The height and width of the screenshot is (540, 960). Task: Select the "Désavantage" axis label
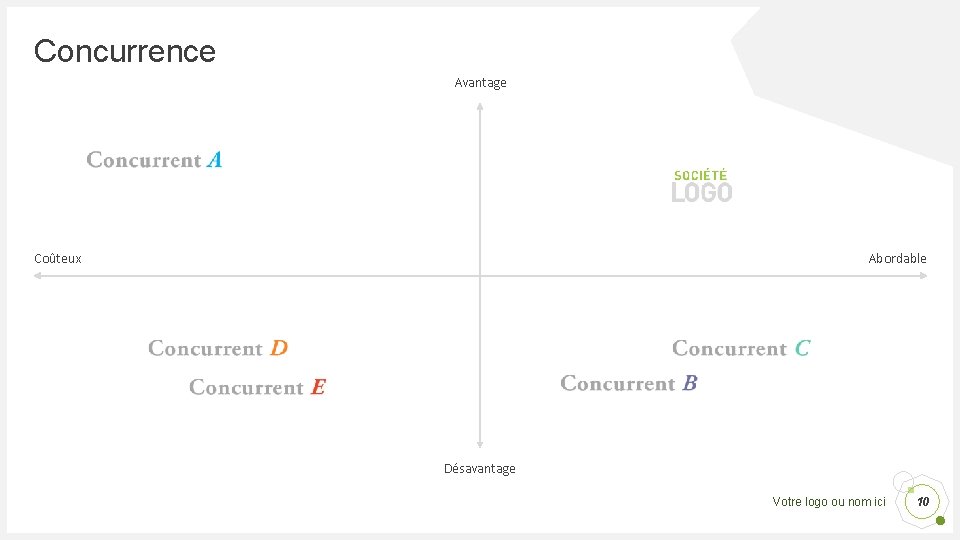click(480, 469)
